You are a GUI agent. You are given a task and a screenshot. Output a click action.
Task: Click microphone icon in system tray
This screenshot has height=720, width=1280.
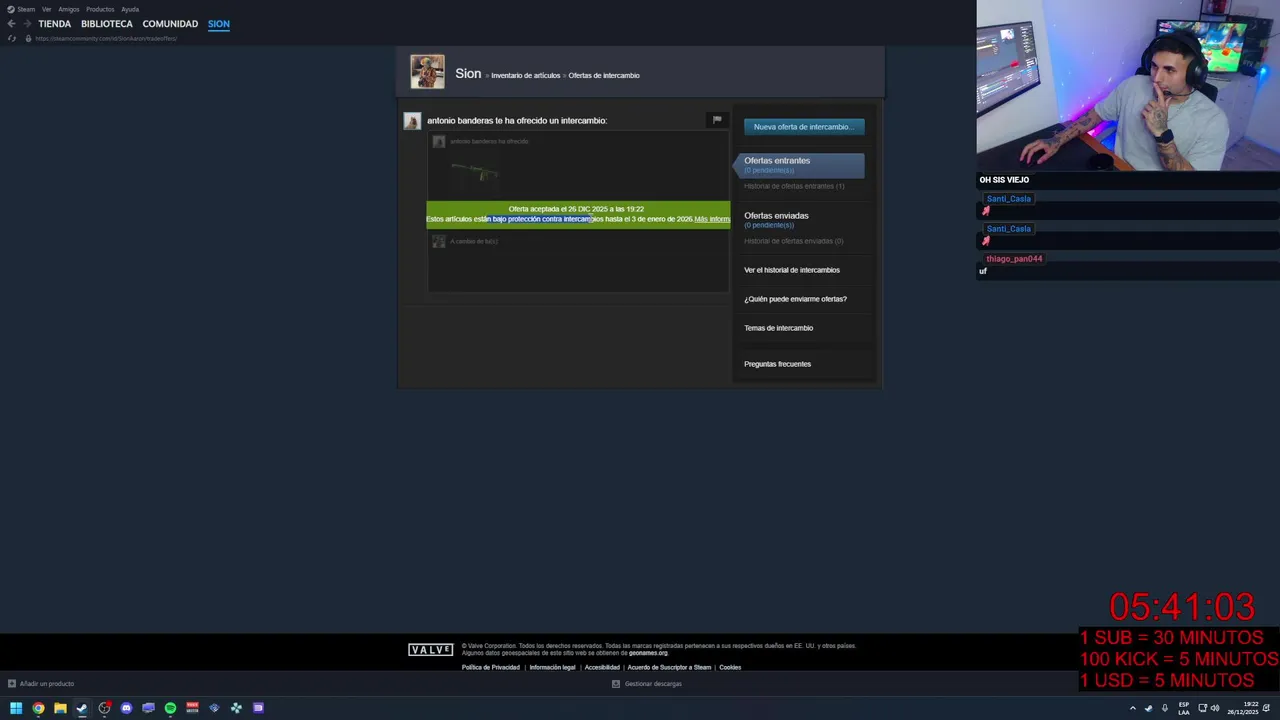(x=1164, y=708)
